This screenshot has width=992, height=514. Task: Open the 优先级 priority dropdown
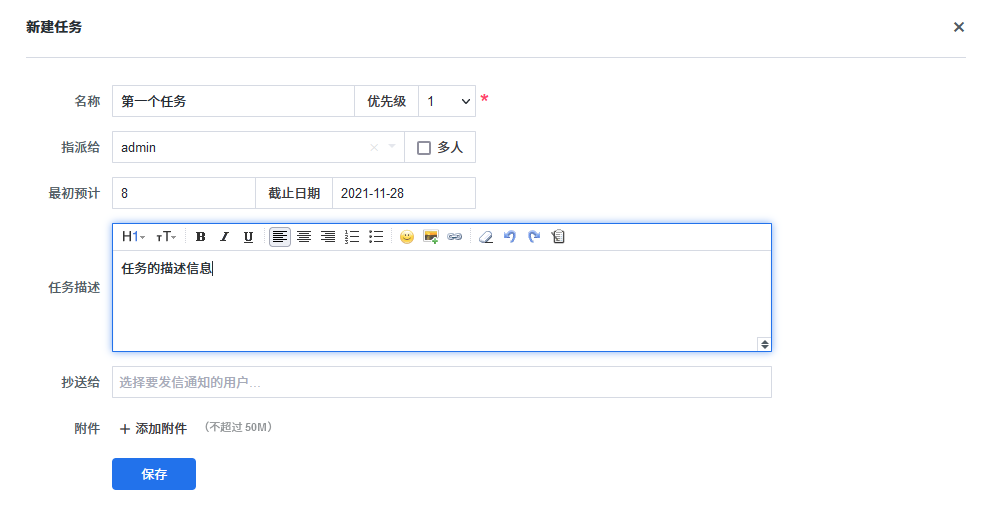coord(447,101)
